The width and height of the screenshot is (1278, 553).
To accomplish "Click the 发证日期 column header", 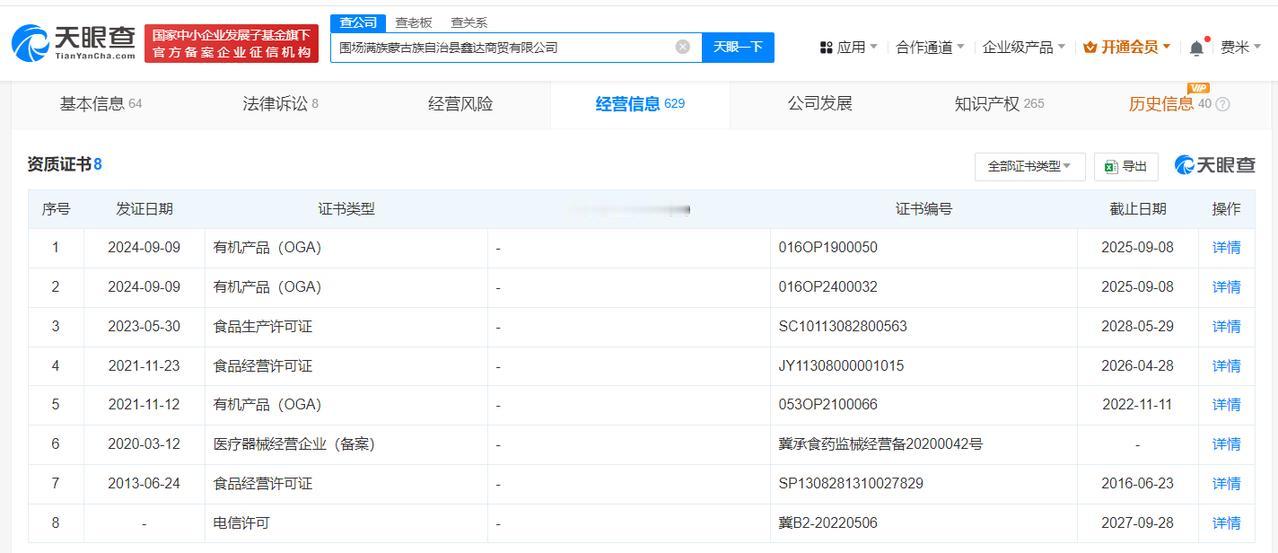I will point(144,209).
